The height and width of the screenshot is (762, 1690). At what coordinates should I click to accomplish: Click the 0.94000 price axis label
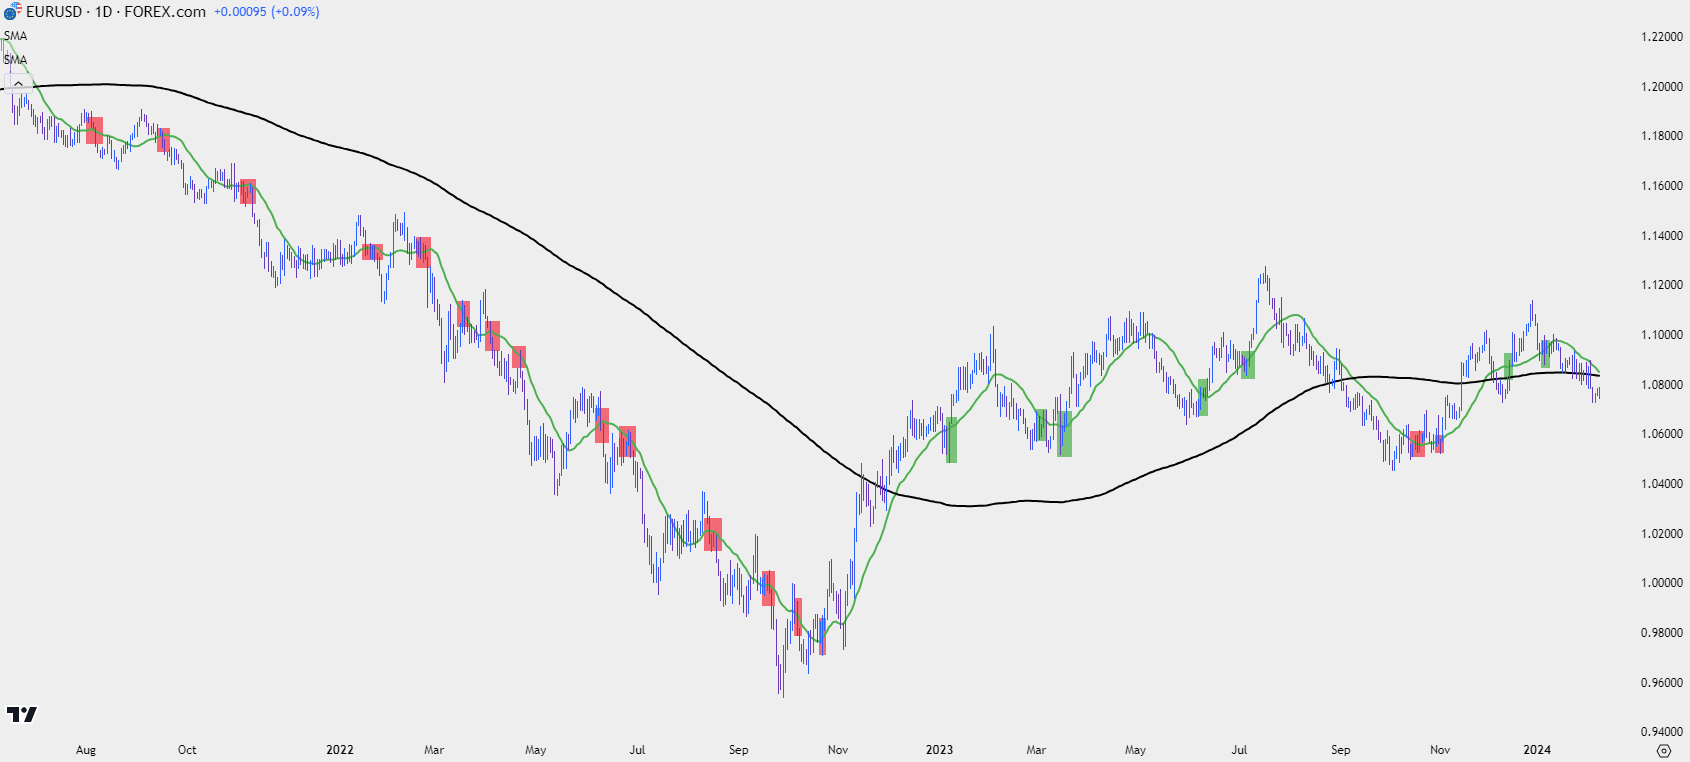click(x=1662, y=732)
